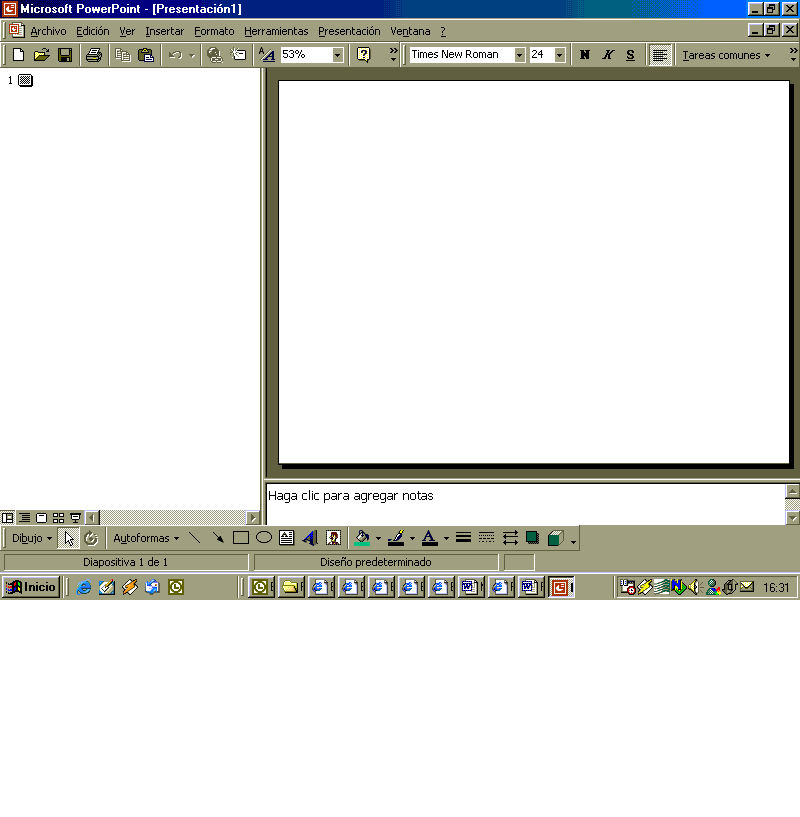The image size is (800, 817).
Task: Open the Herramientas menu
Action: point(276,31)
